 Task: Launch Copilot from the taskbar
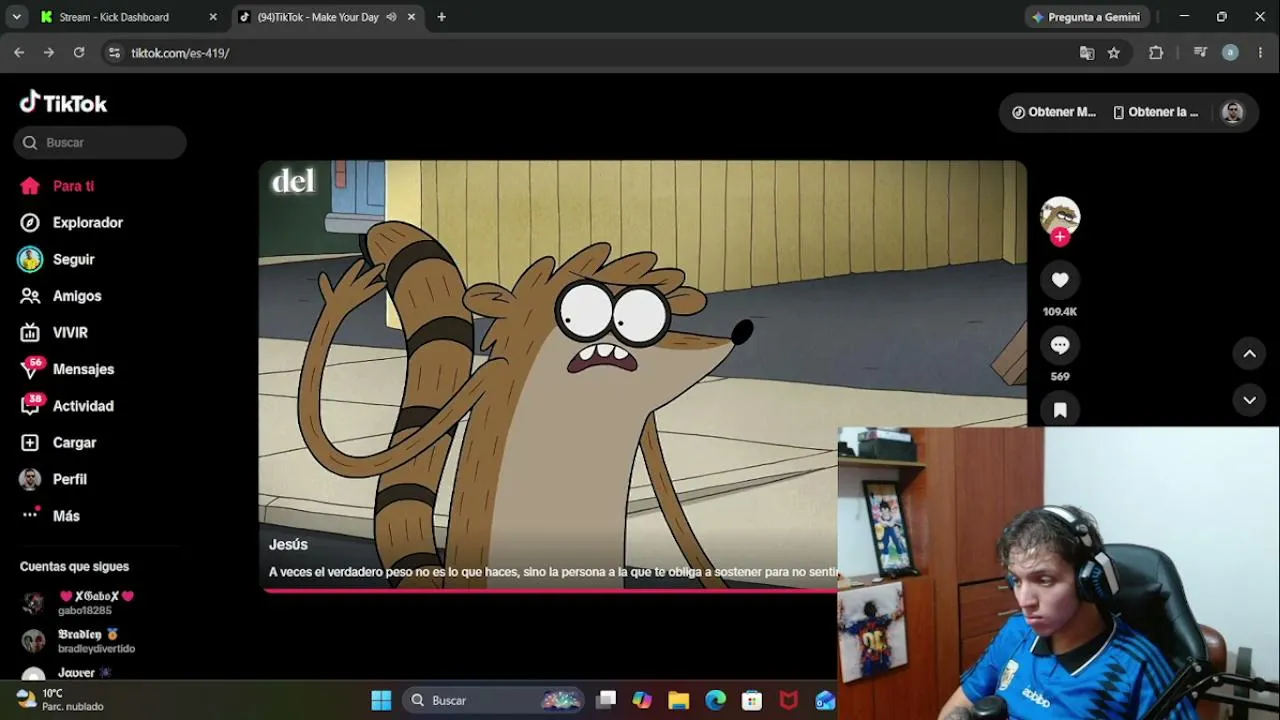coord(642,700)
